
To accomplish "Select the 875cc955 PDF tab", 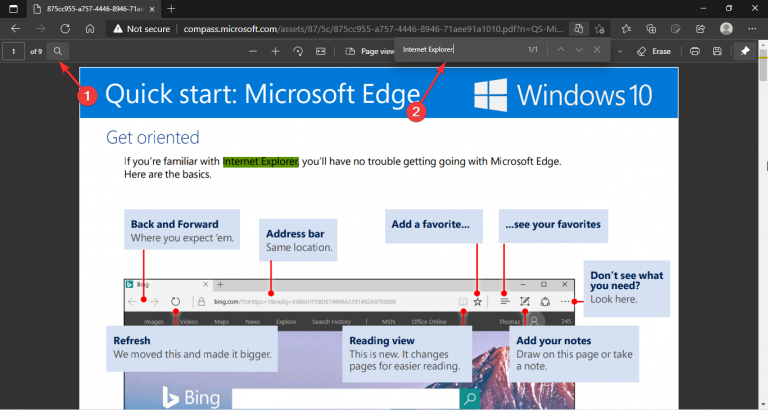I will pyautogui.click(x=93, y=9).
